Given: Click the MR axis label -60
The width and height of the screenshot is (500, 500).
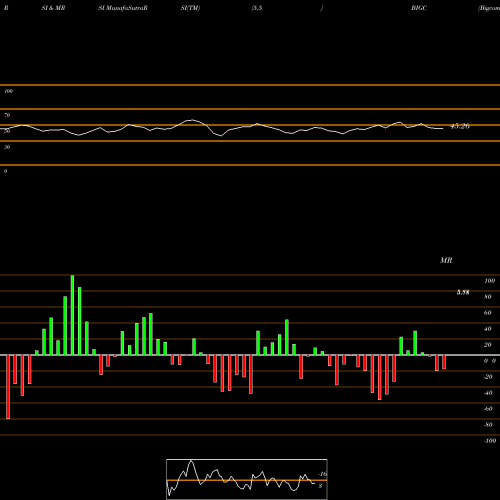Looking at the screenshot, I should click(488, 409).
